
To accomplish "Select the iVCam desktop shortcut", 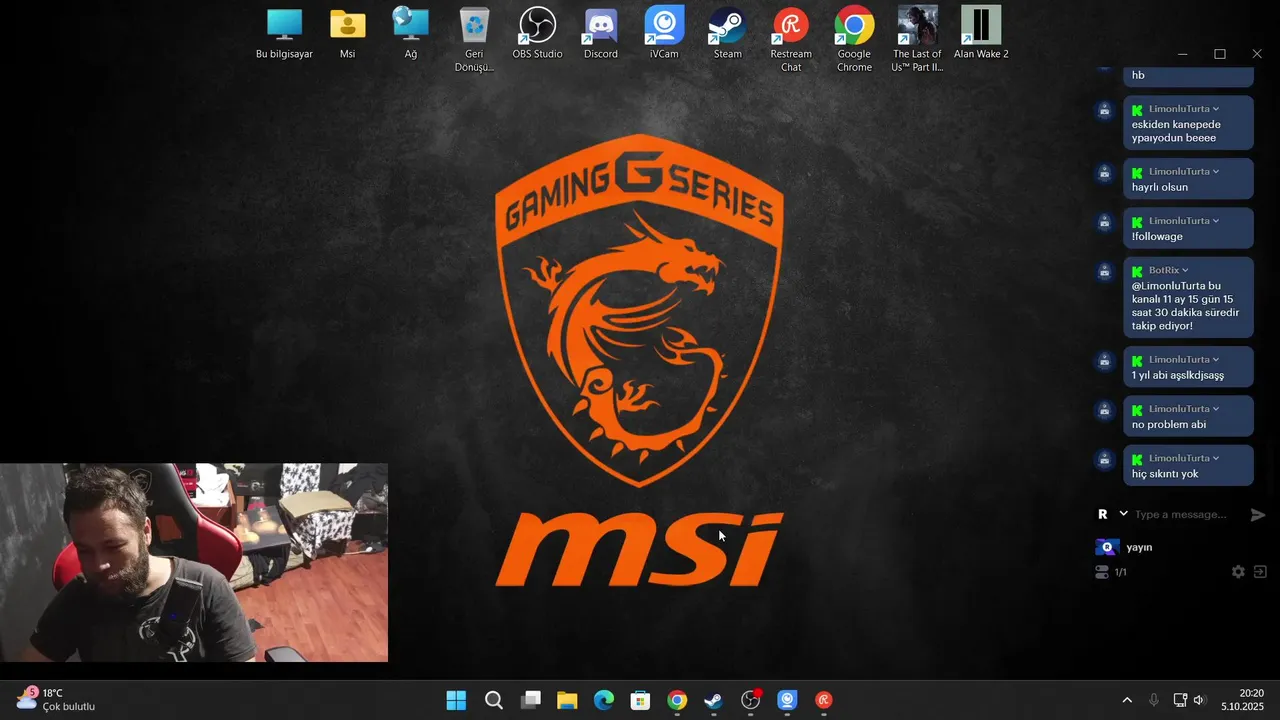I will [x=664, y=34].
